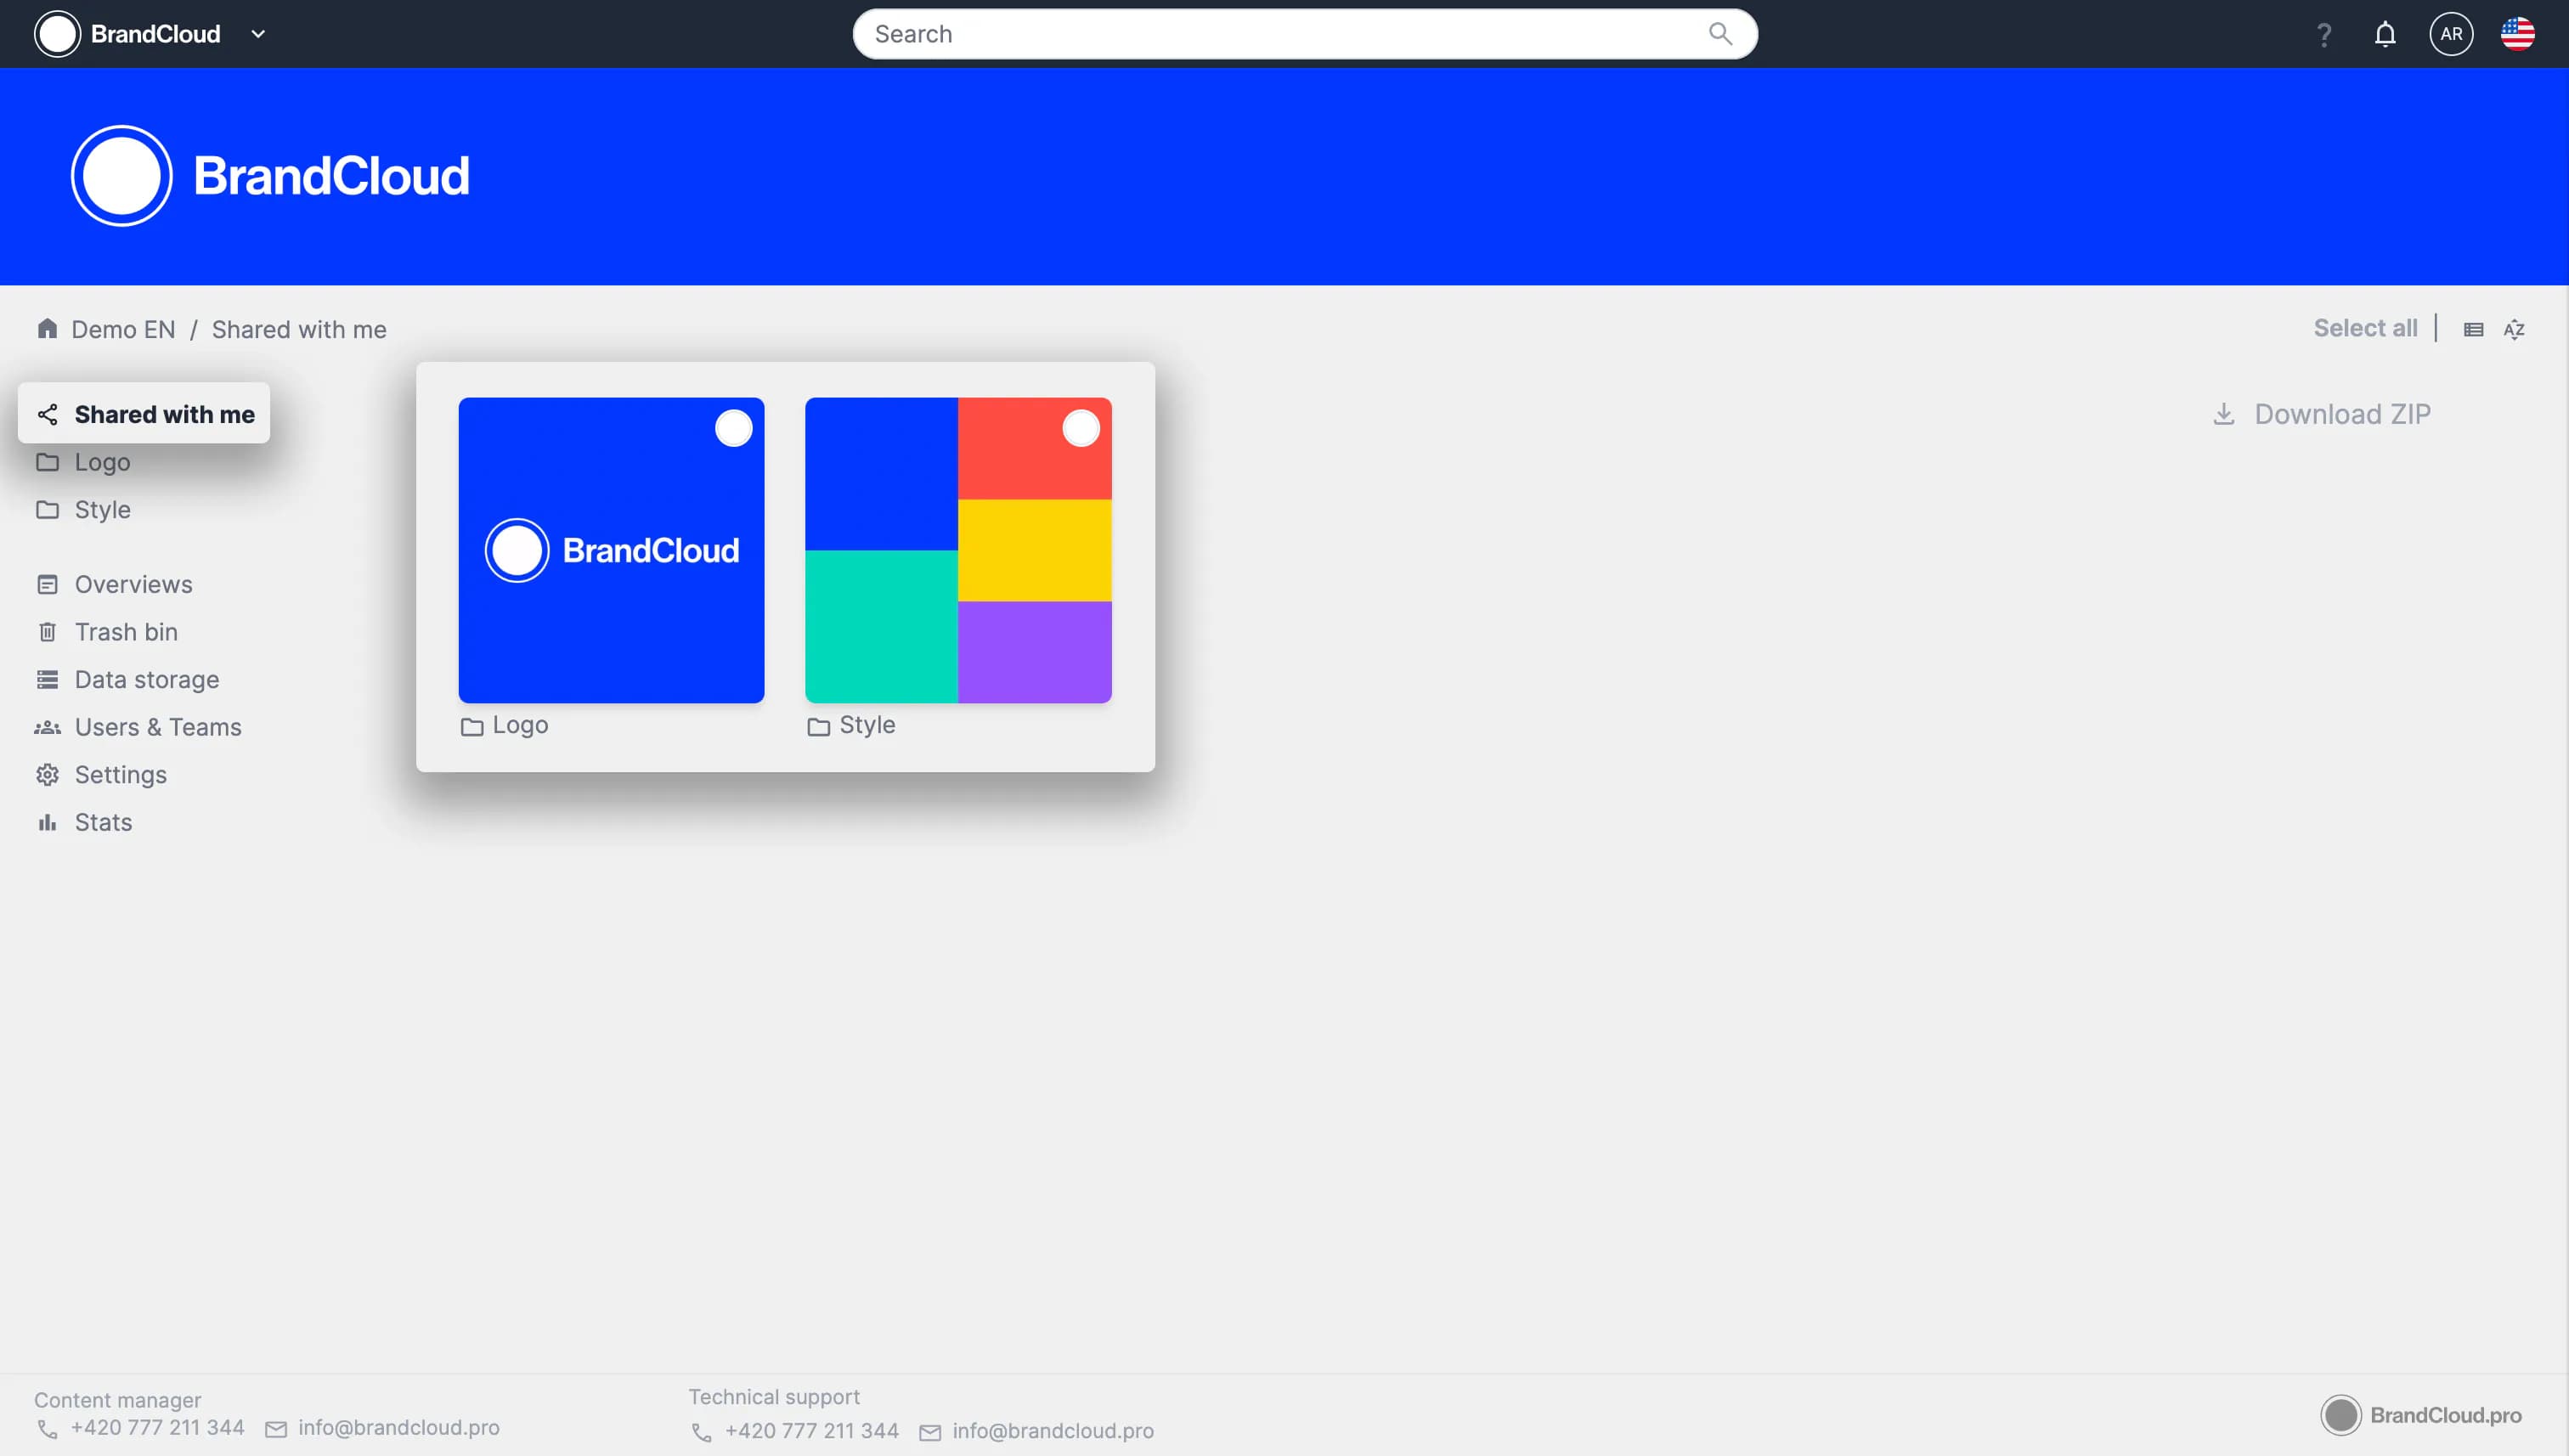Select the Style folder checkbox circle
This screenshot has height=1456, width=2569.
pos(1080,429)
